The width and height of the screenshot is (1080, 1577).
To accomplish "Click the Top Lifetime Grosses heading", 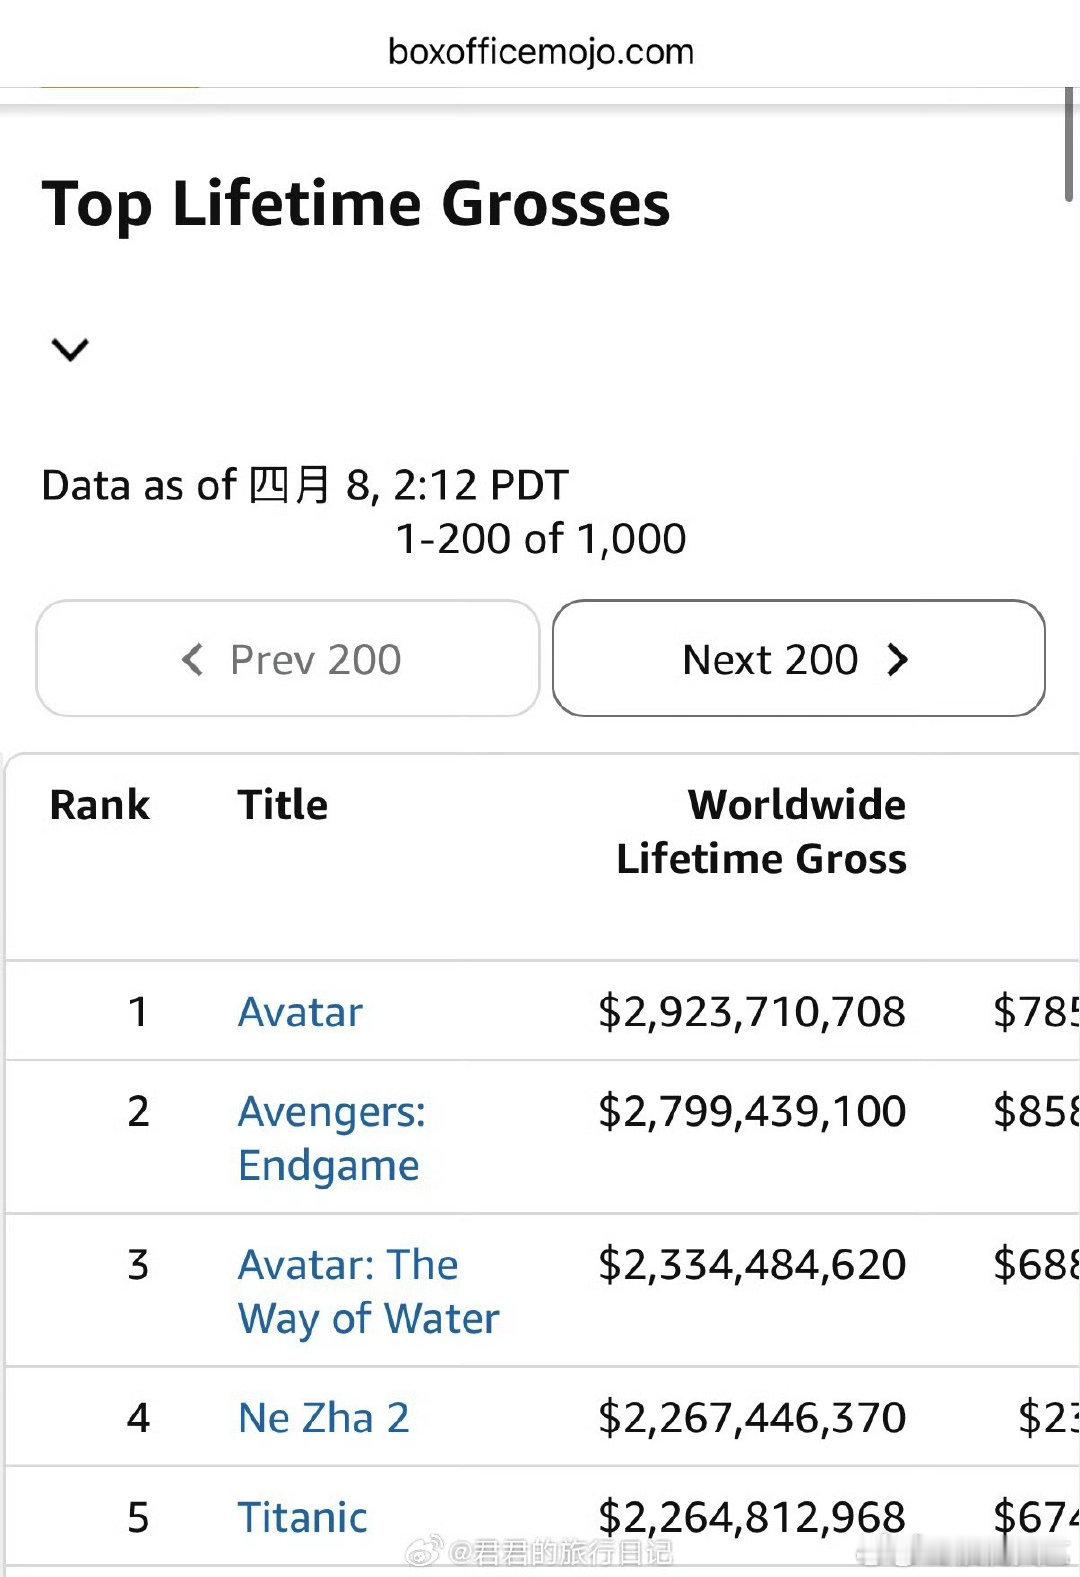I will (356, 204).
